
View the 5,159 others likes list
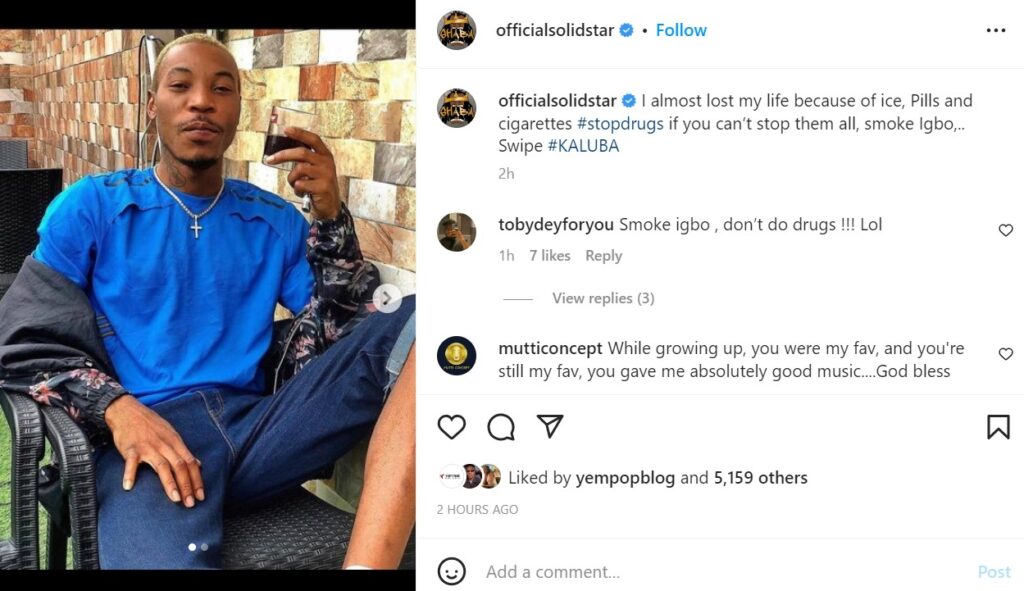(760, 478)
